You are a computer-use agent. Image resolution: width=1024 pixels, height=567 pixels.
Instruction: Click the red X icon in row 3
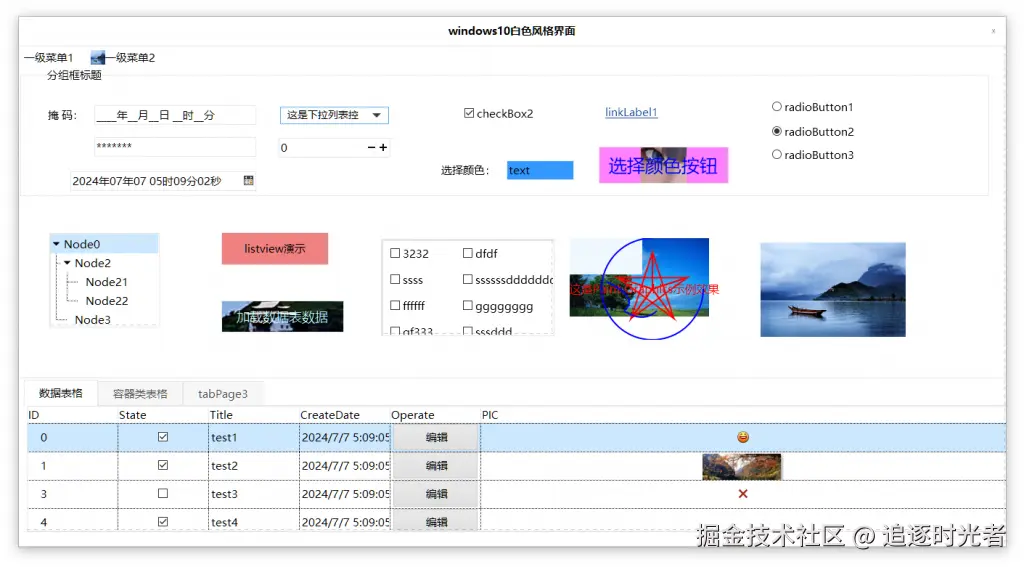743,494
